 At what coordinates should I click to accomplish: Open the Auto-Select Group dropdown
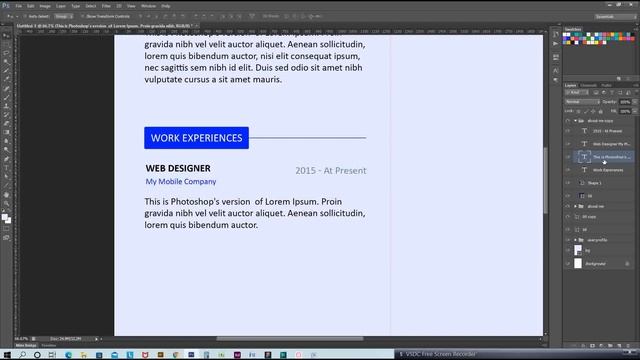(x=64, y=16)
